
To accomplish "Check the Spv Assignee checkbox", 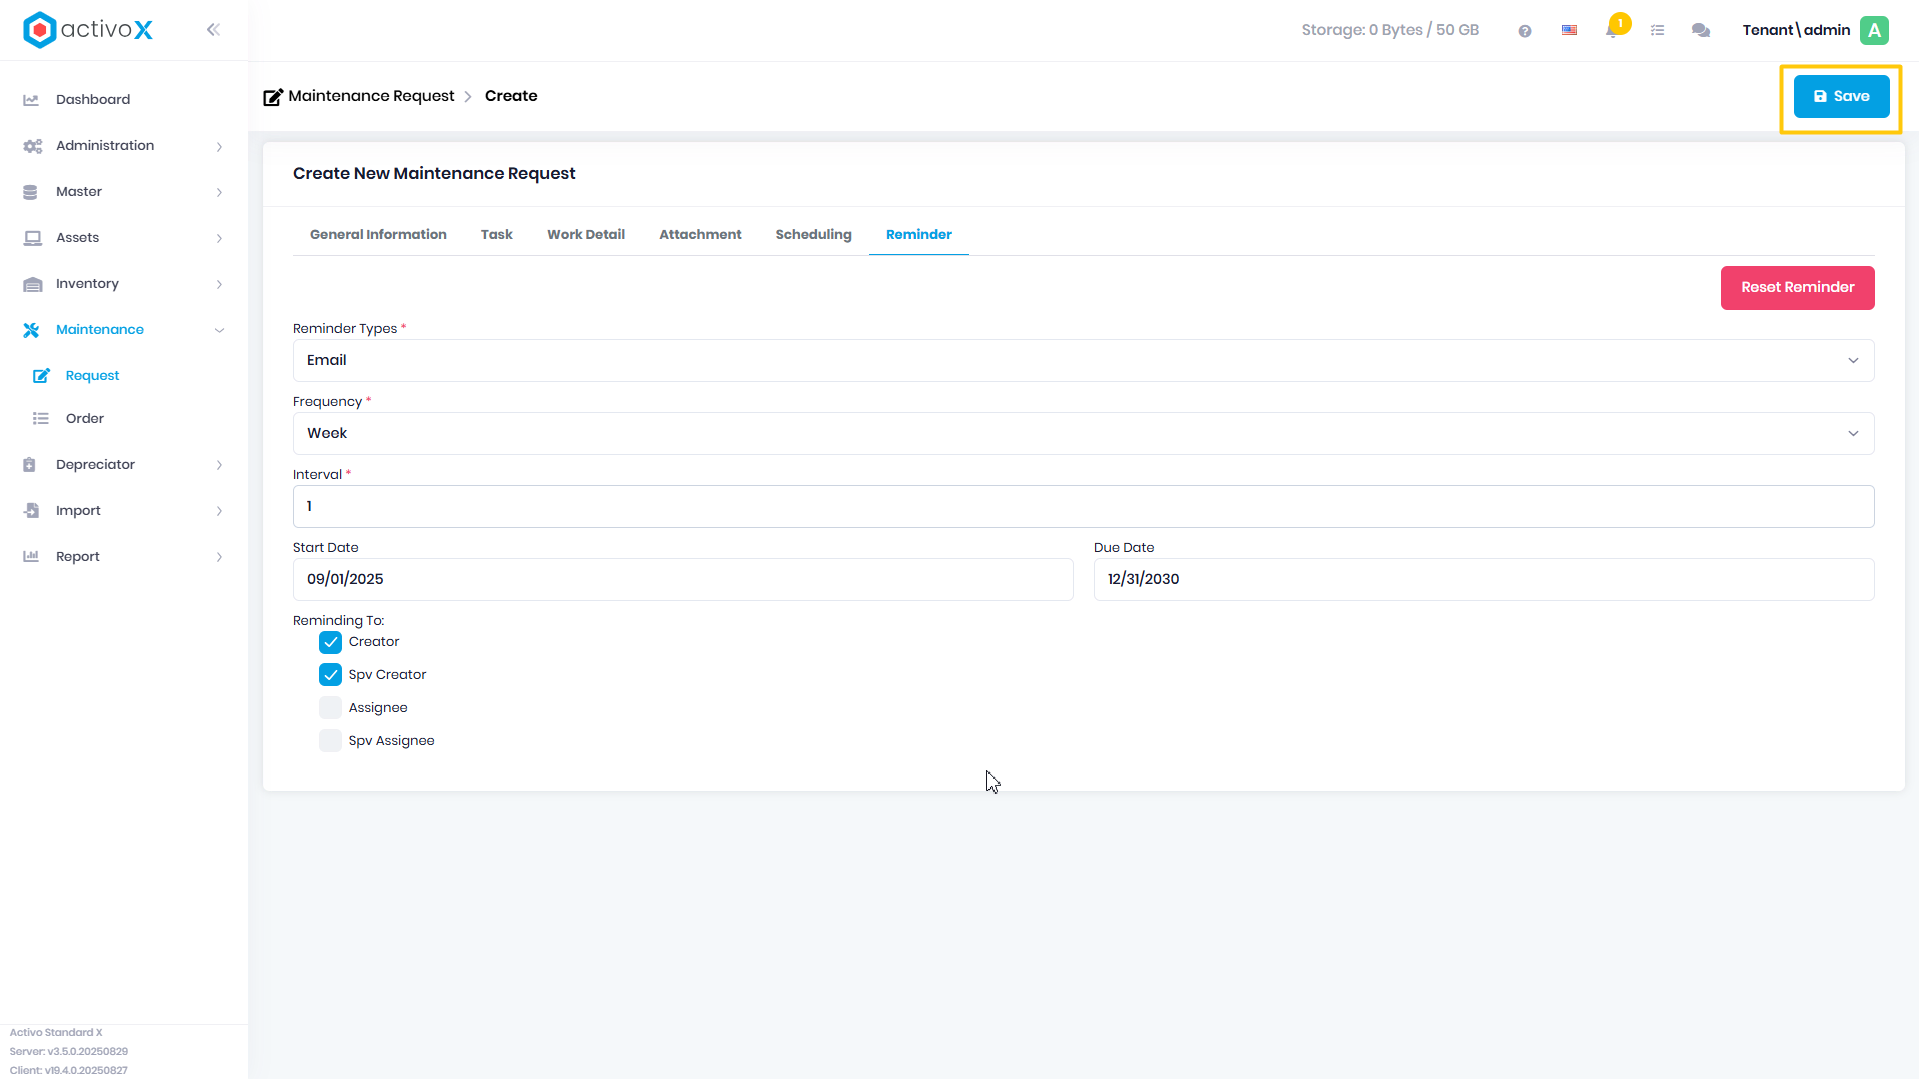I will 330,741.
